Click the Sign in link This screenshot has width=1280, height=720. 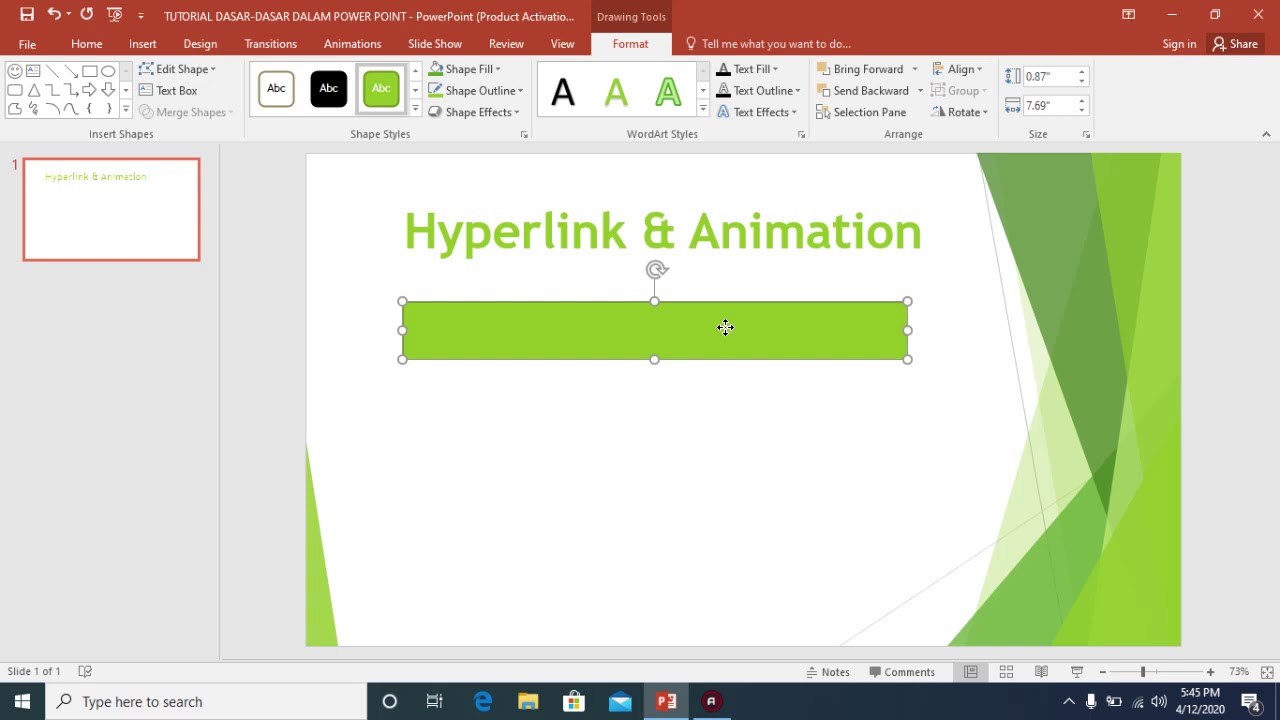coord(1179,44)
